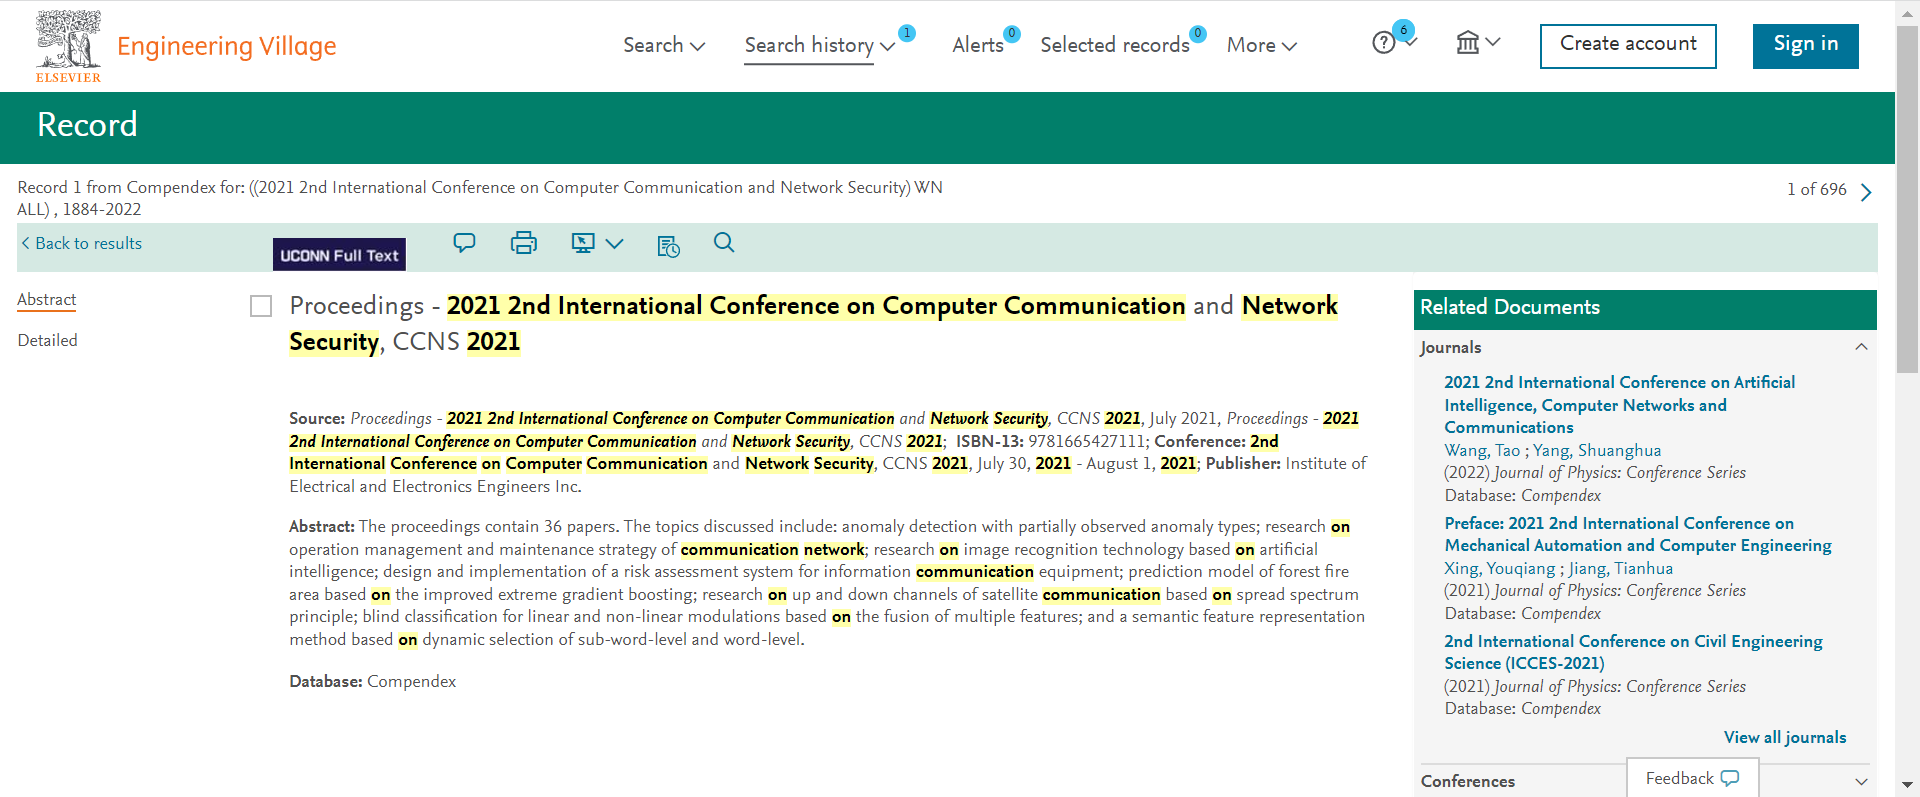This screenshot has height=797, width=1920.
Task: Go Back to results
Action: click(81, 243)
